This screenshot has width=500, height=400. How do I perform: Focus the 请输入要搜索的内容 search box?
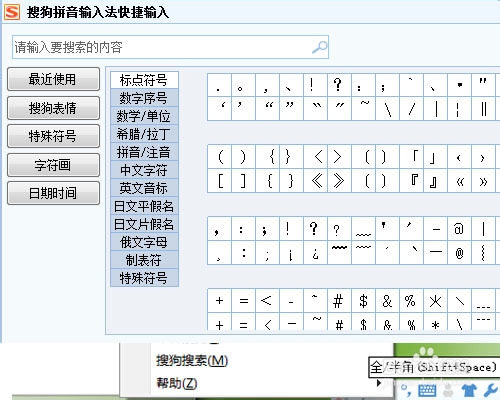pyautogui.click(x=170, y=47)
